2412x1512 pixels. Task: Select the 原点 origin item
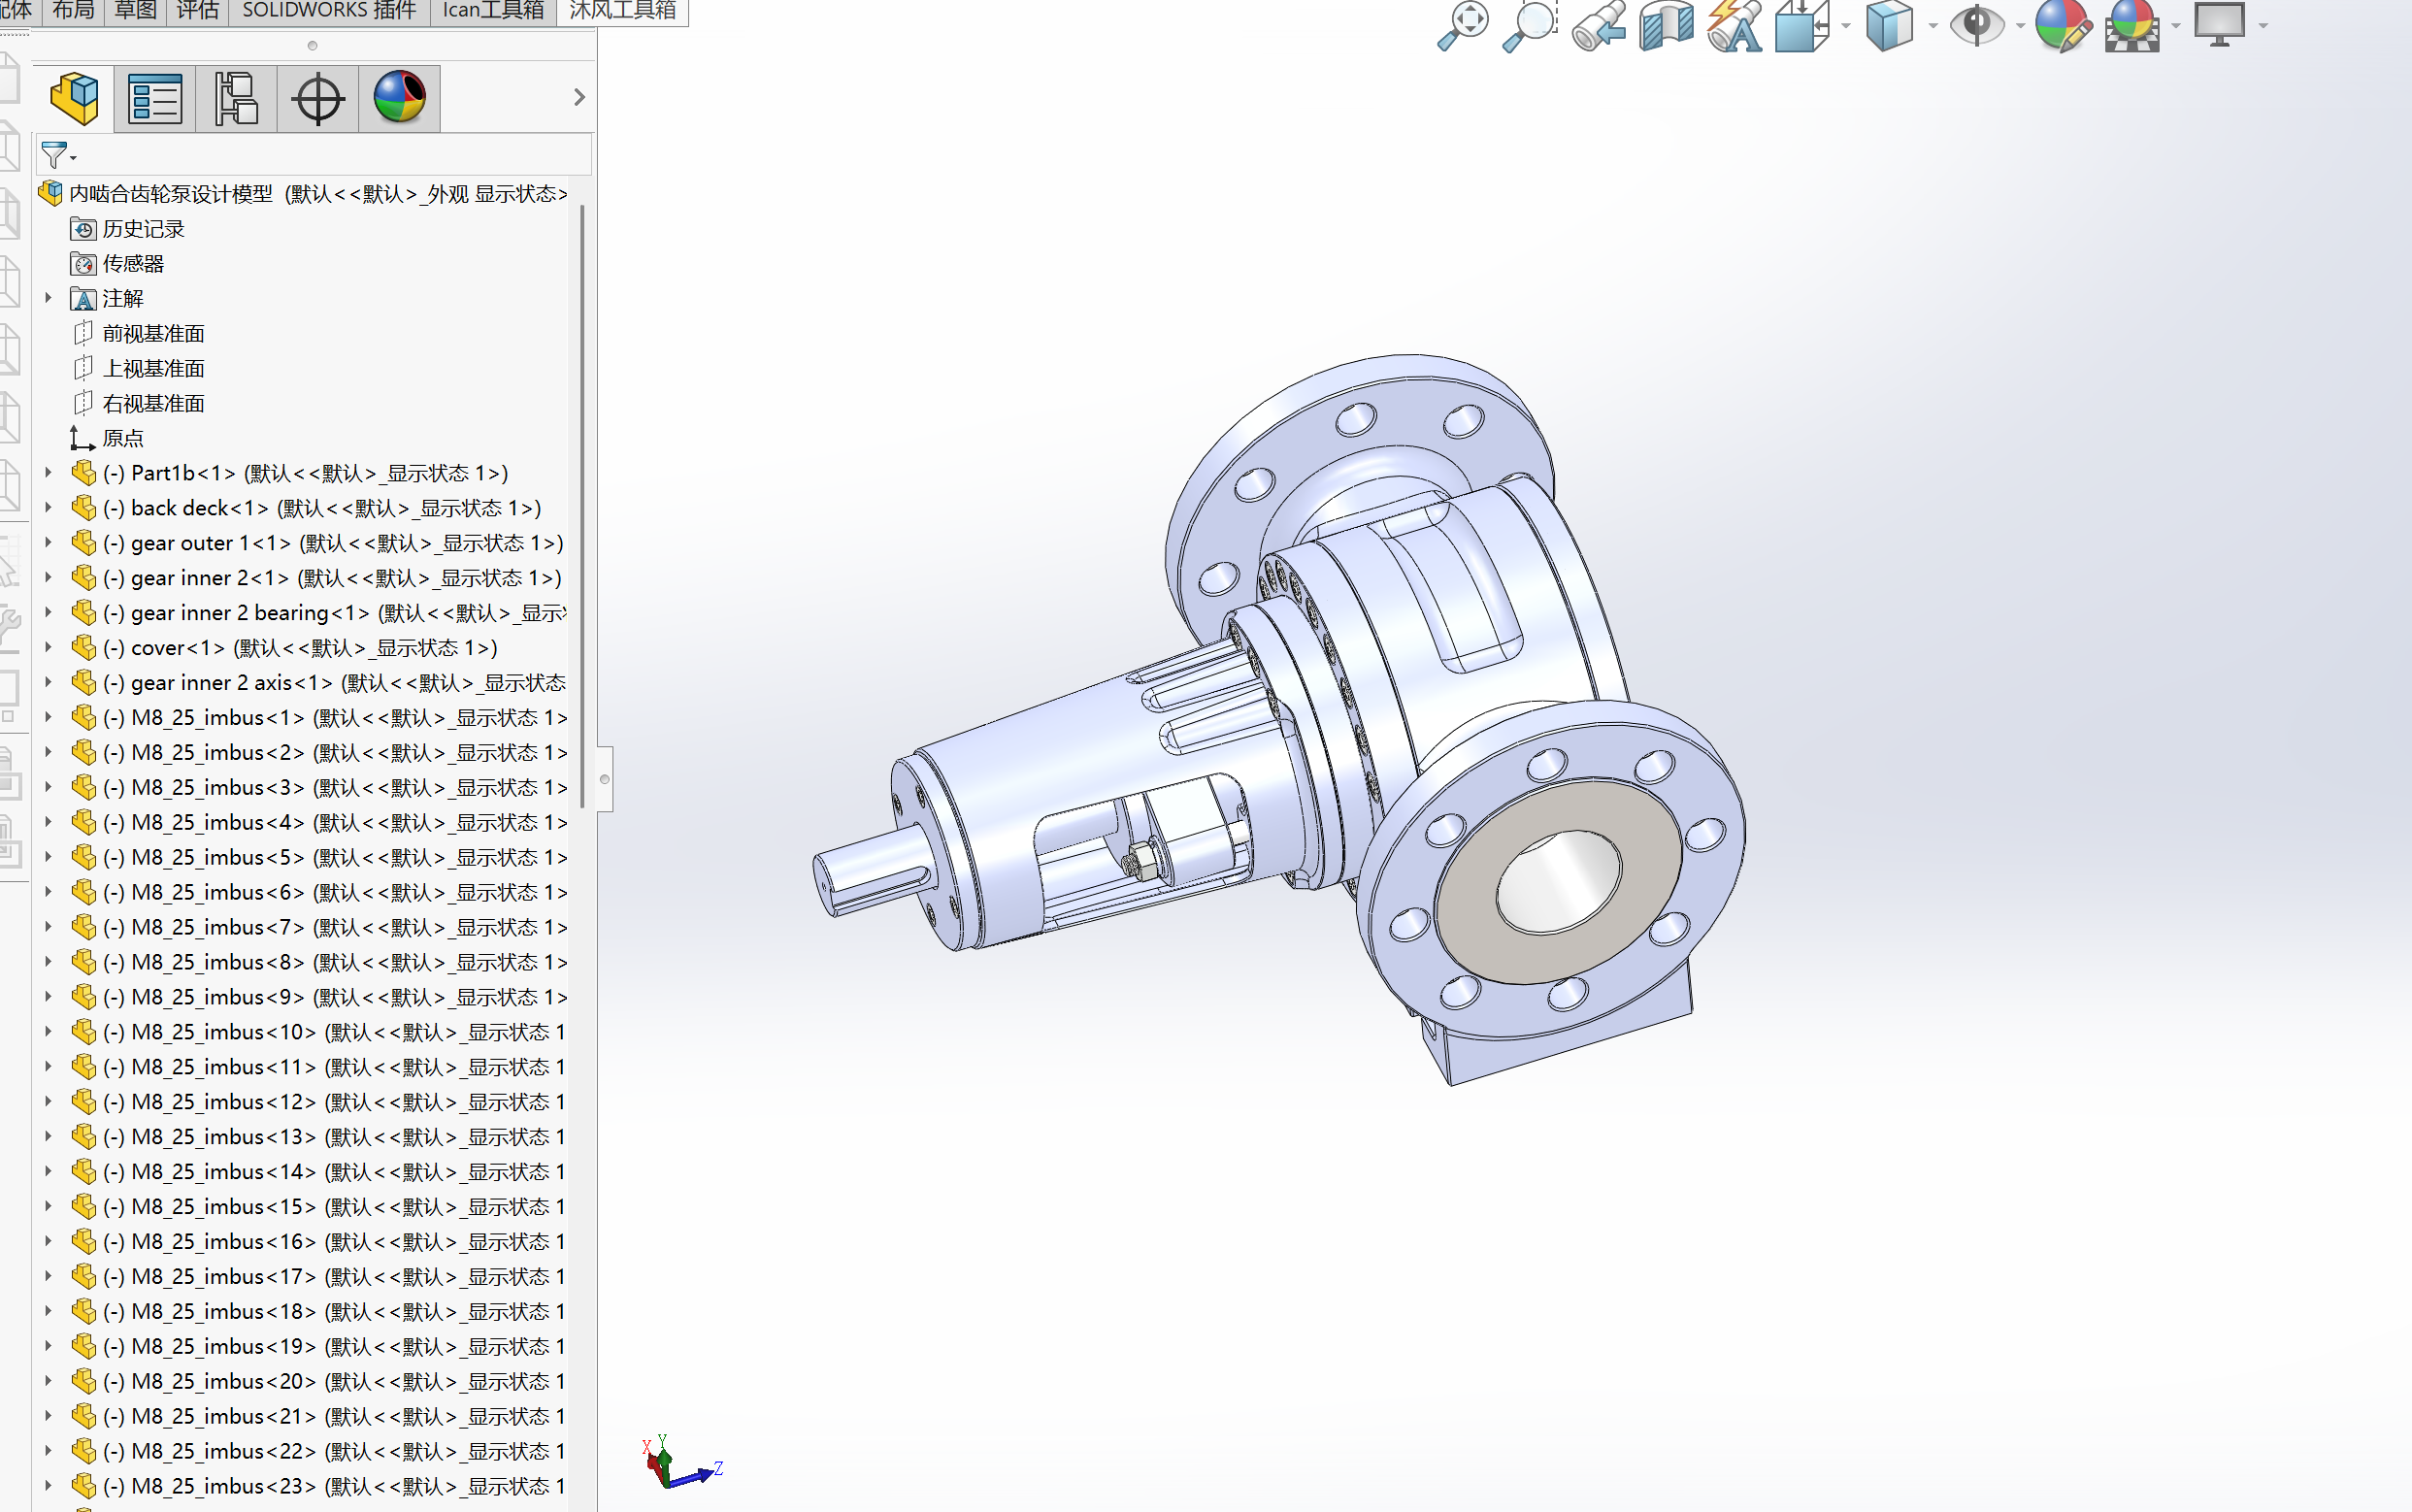coord(123,439)
